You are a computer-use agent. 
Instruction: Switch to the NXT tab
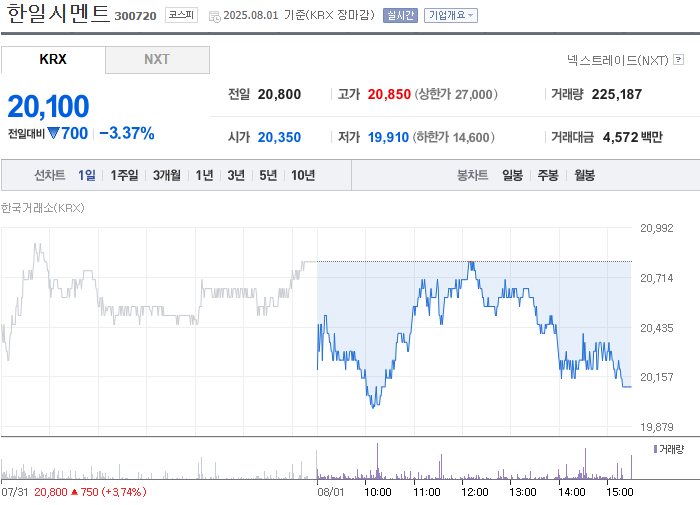pos(157,59)
